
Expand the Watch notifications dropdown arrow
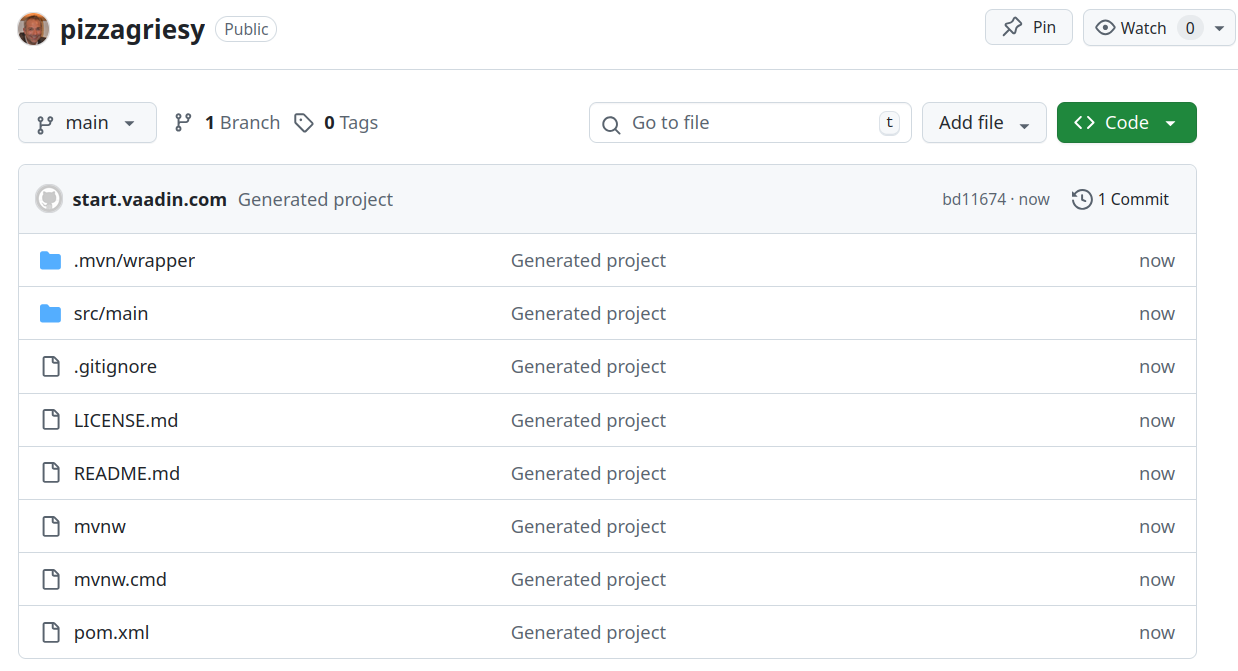(x=1218, y=28)
